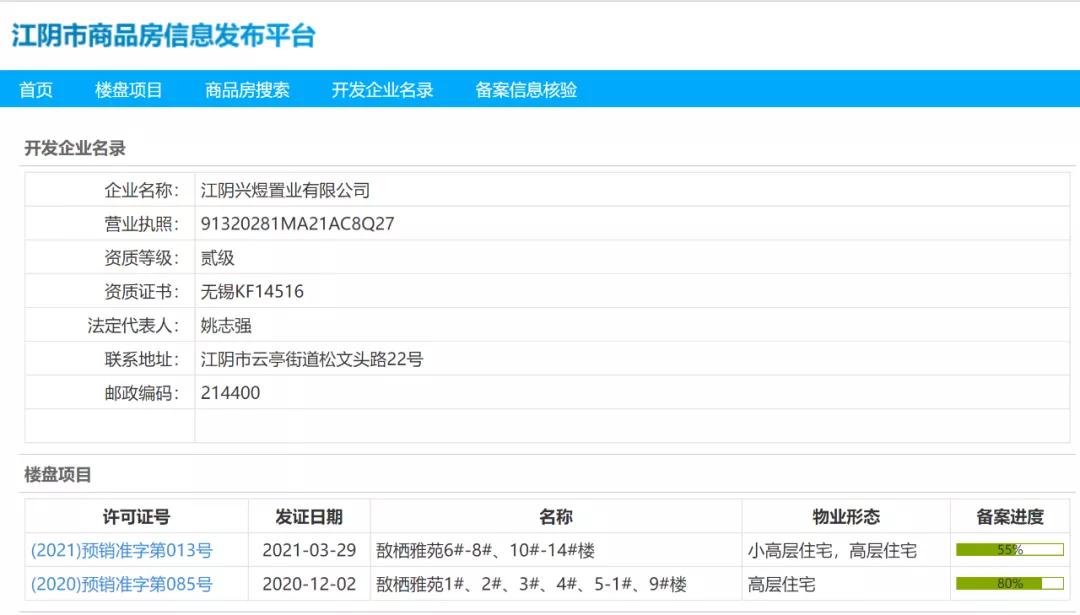This screenshot has width=1080, height=615.
Task: Select 开发企业名录 in the navigation bar
Action: [383, 89]
